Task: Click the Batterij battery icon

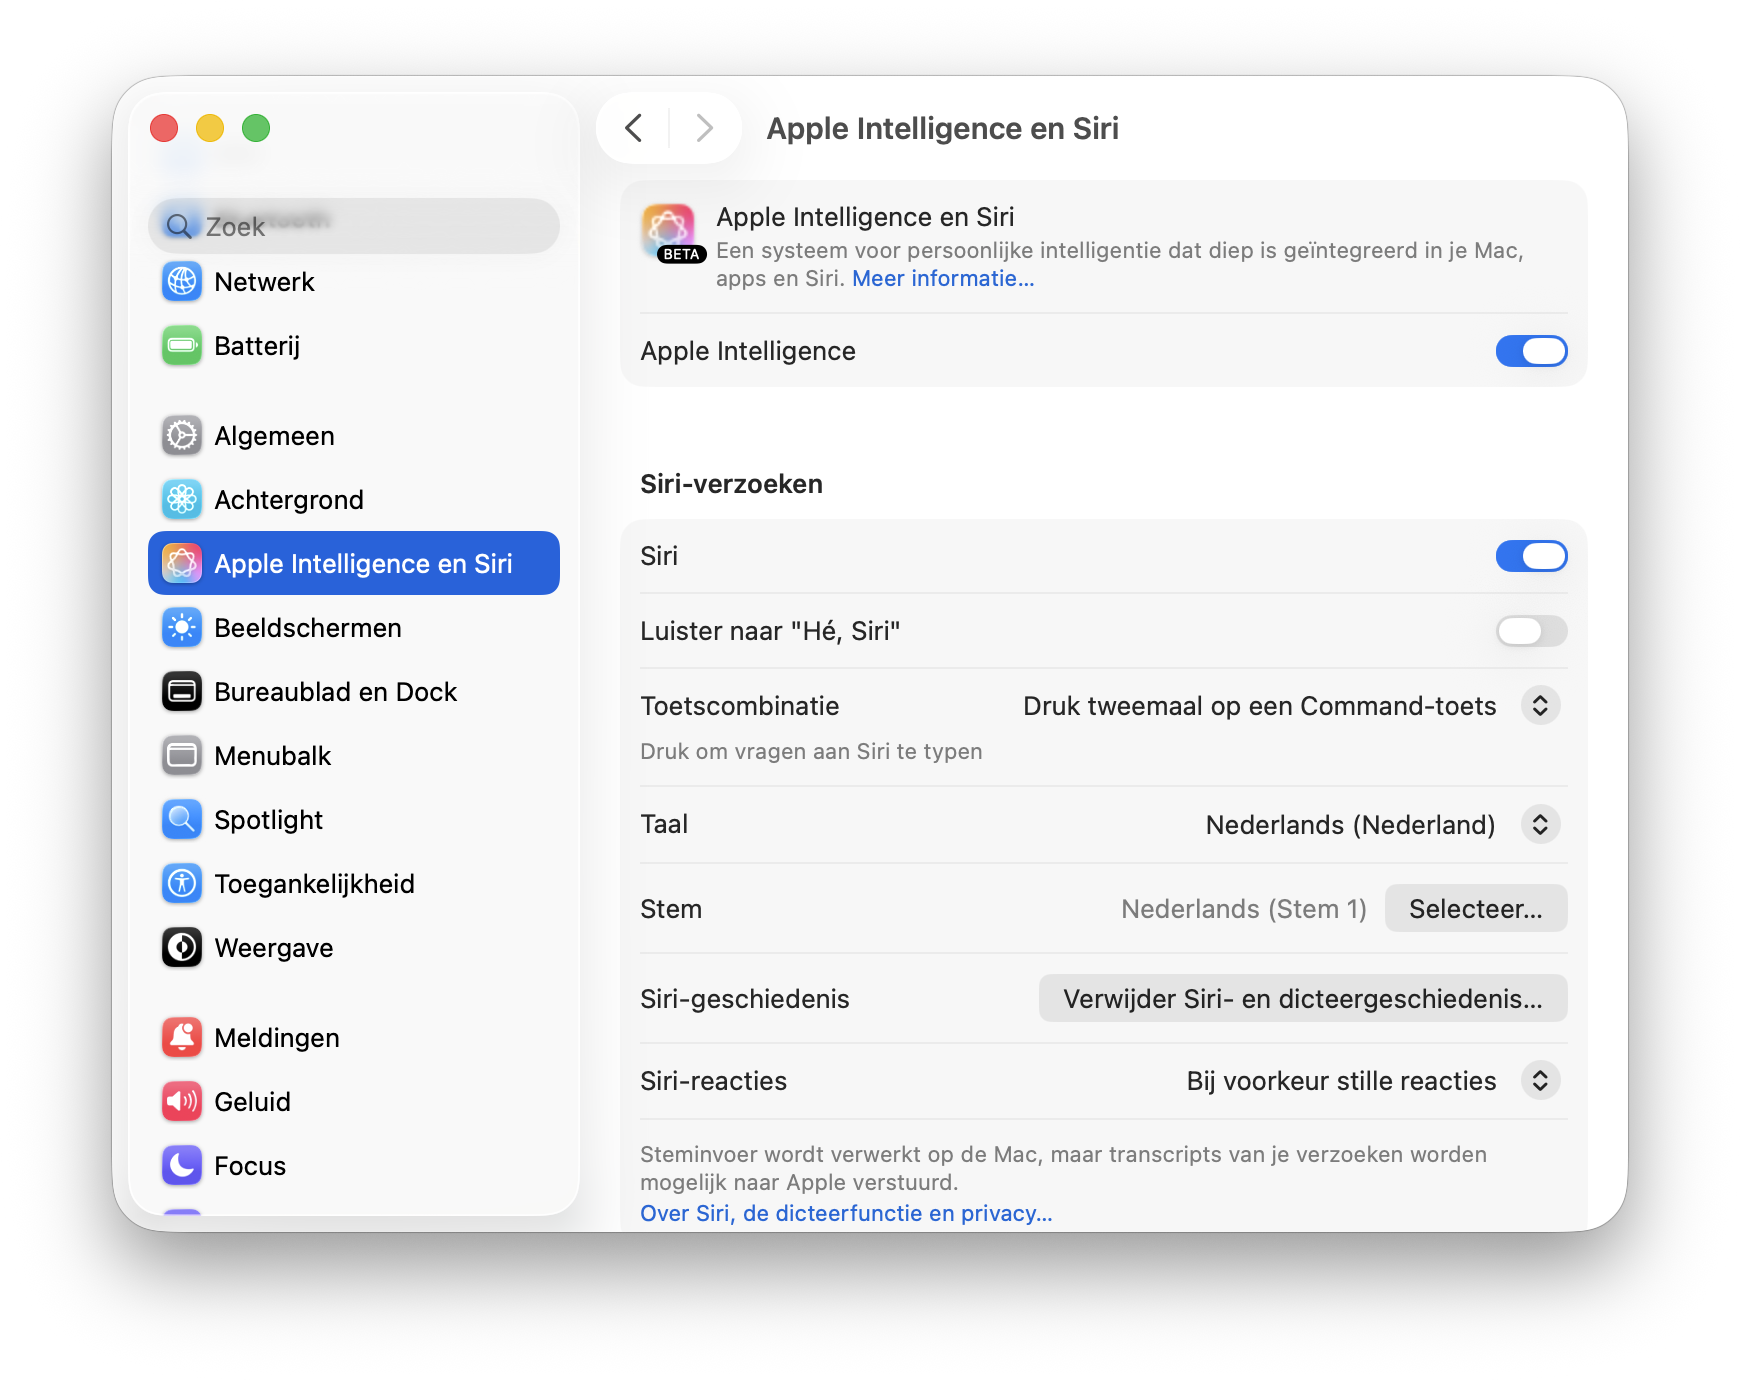Action: pyautogui.click(x=181, y=345)
